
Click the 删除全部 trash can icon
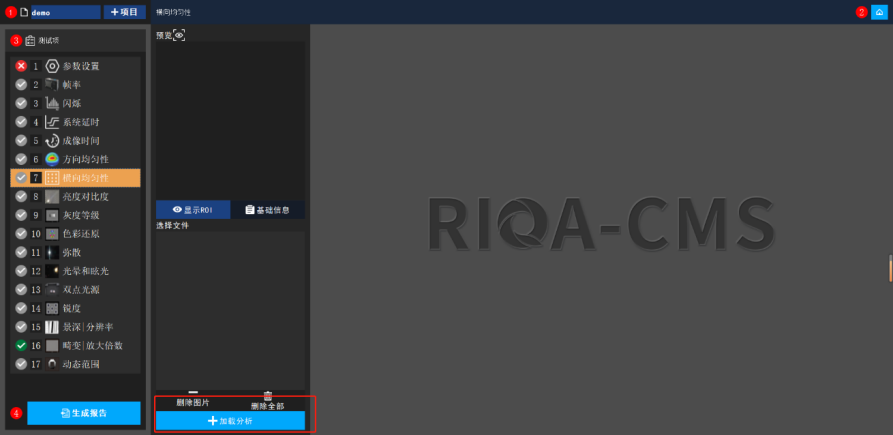(267, 397)
